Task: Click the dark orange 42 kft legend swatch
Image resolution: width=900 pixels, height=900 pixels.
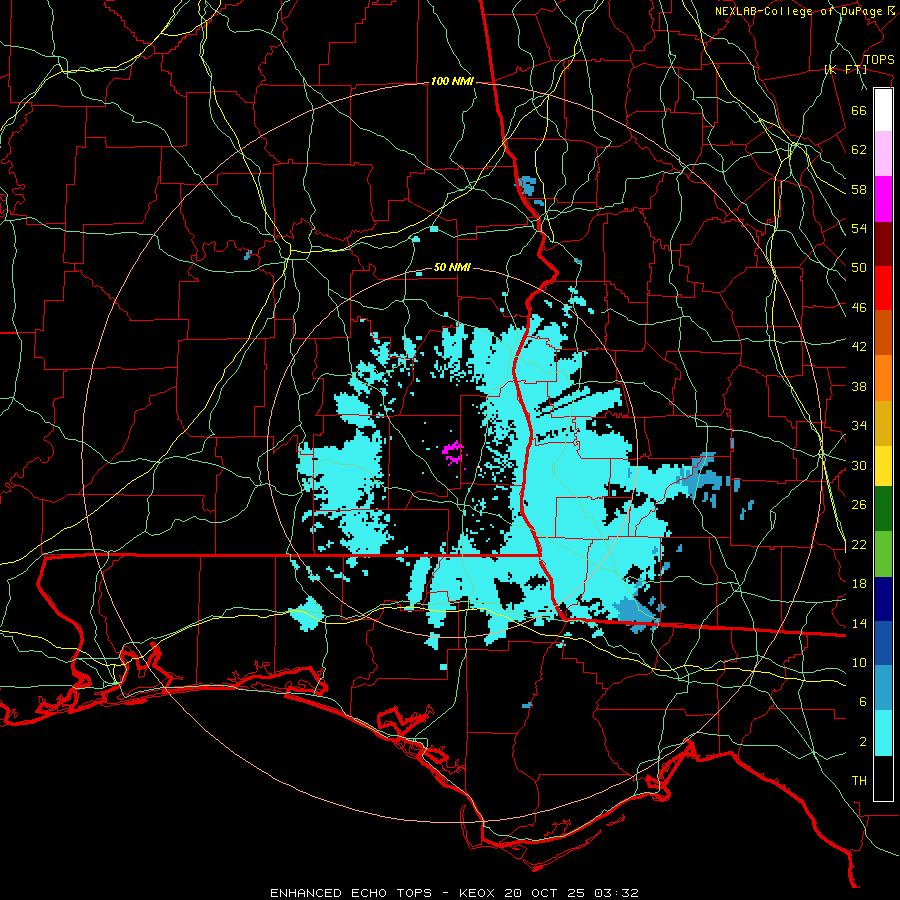Action: pyautogui.click(x=883, y=332)
